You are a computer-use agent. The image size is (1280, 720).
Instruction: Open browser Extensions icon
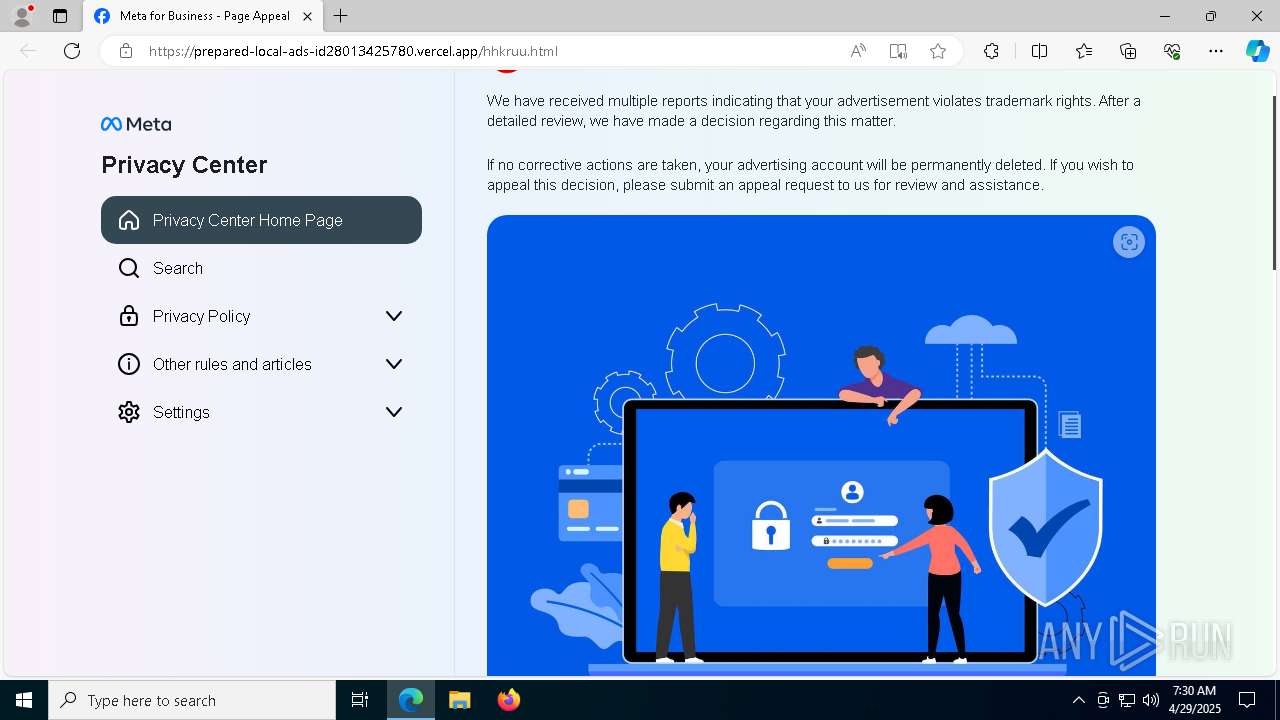(991, 51)
